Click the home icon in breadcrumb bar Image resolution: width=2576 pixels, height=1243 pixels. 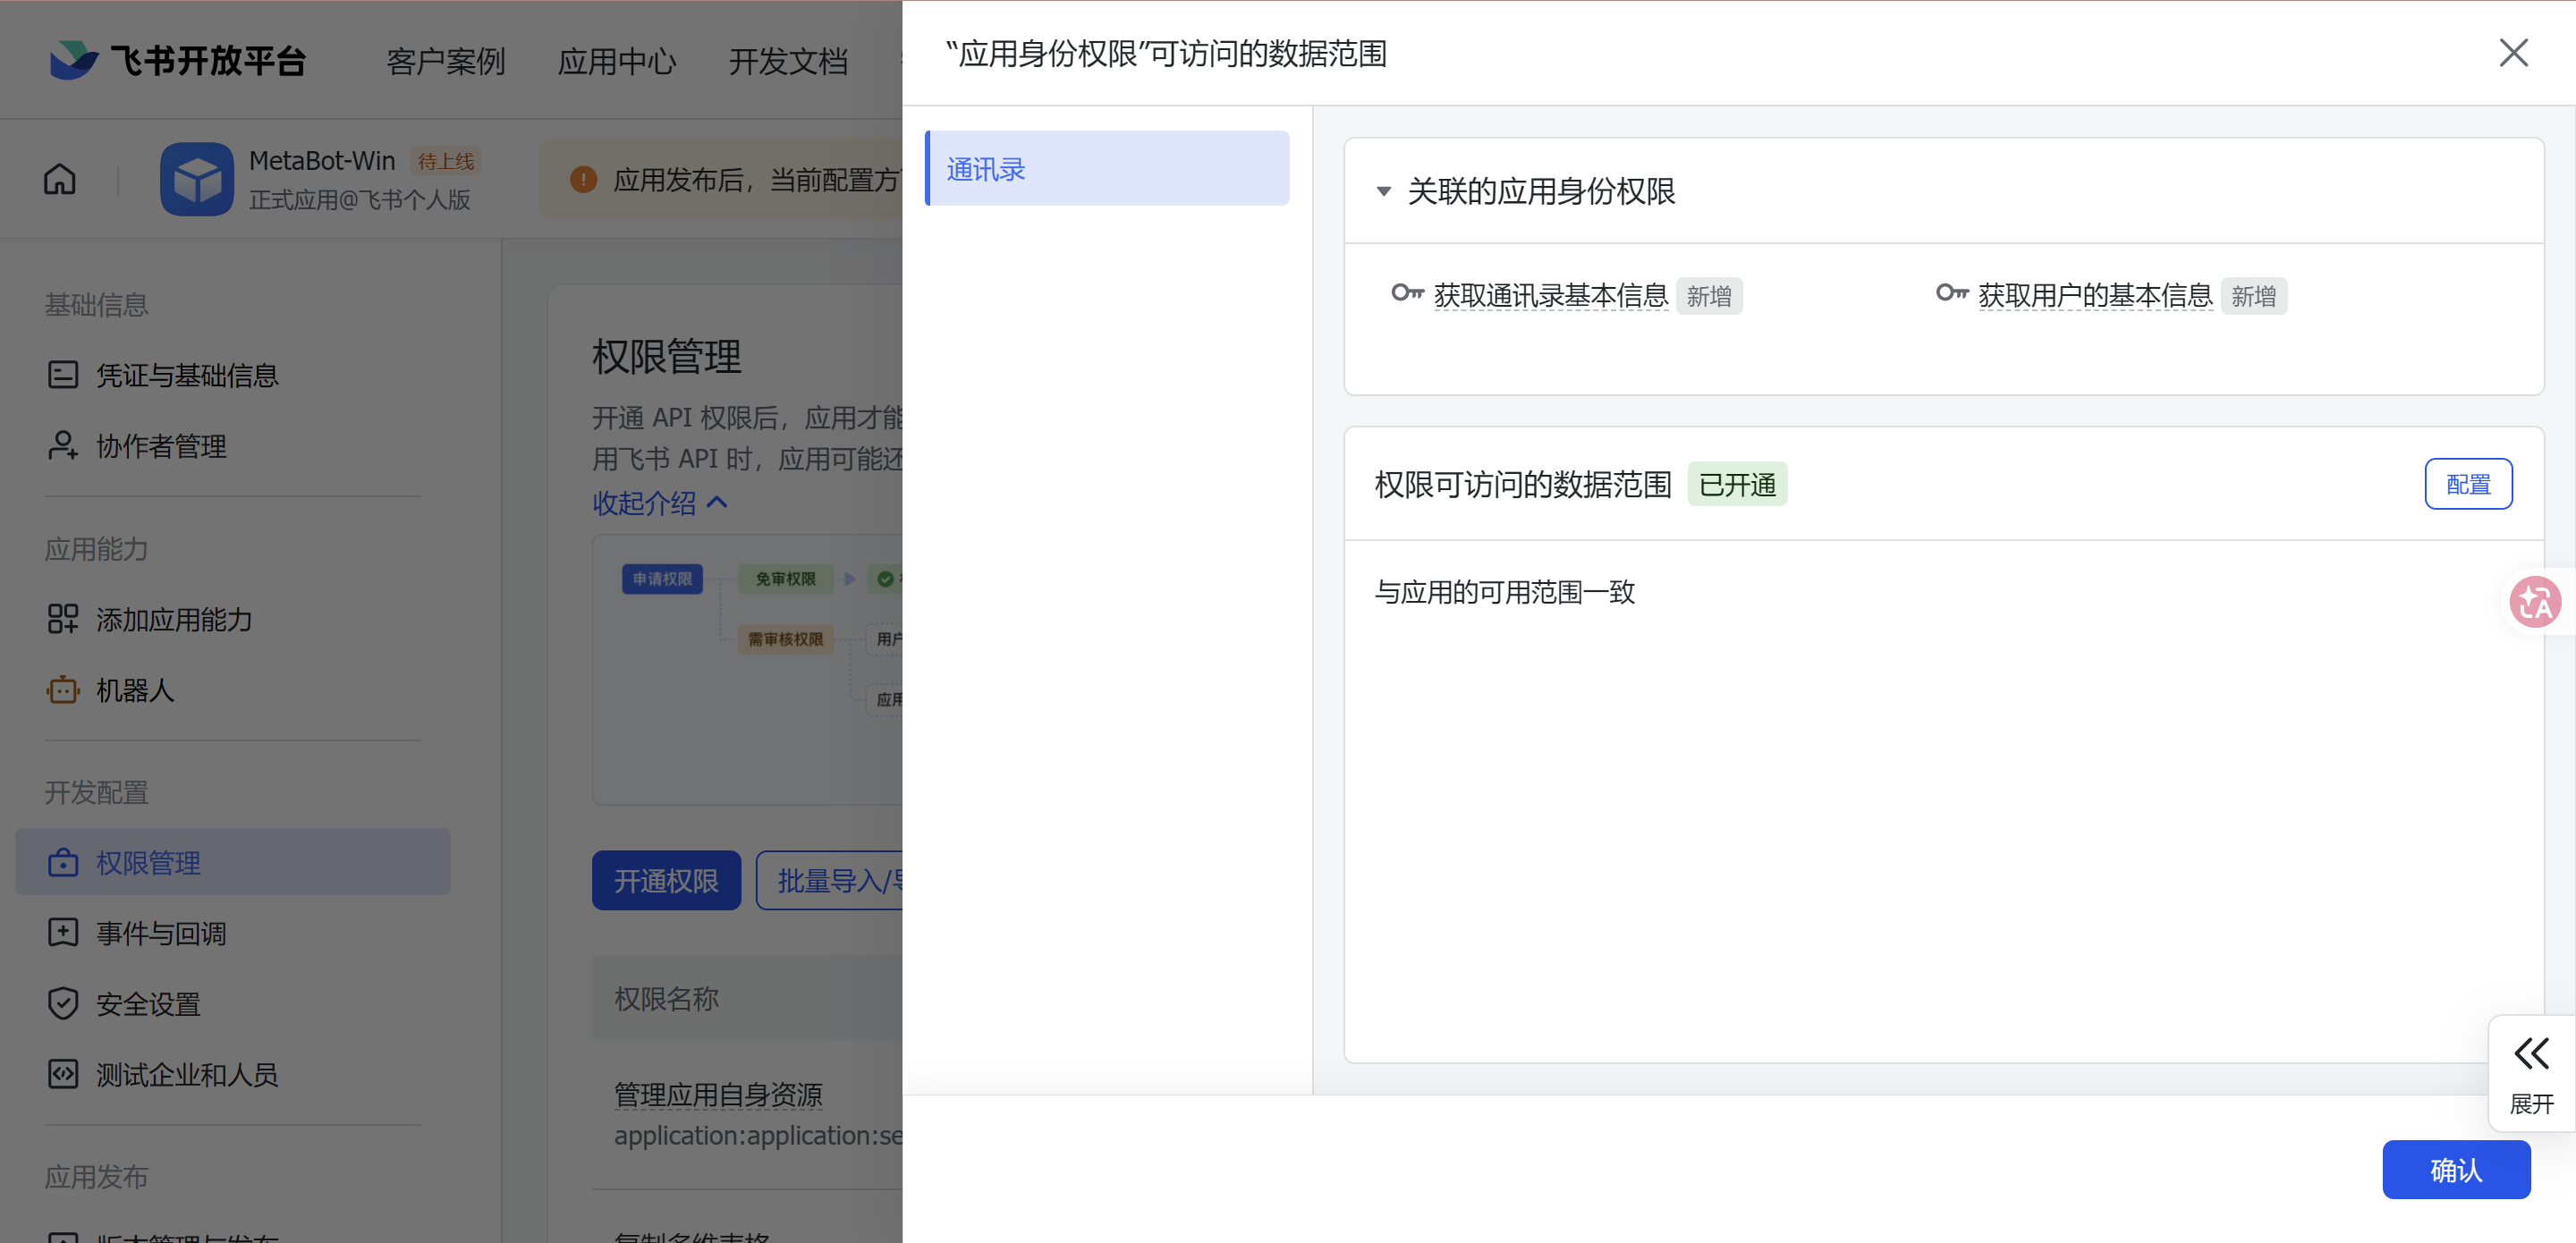(60, 179)
